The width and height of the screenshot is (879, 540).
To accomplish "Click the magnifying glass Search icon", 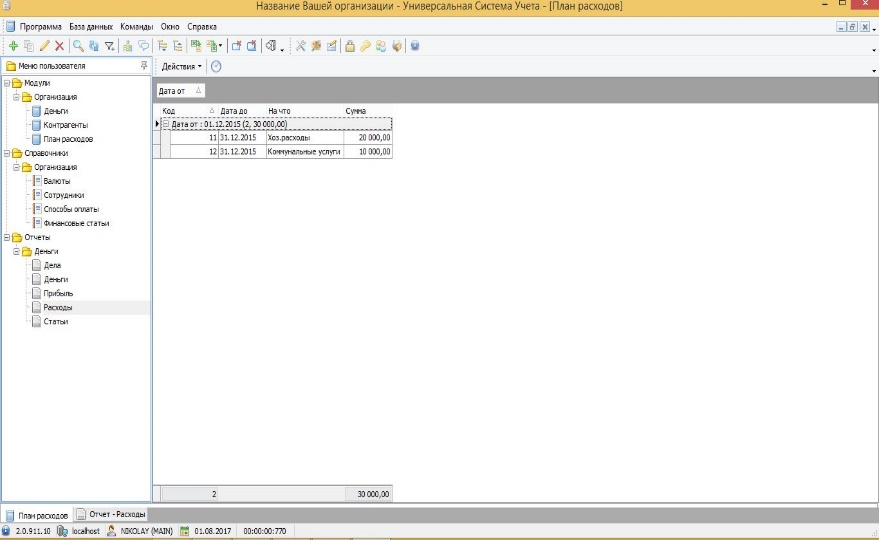I will [78, 46].
